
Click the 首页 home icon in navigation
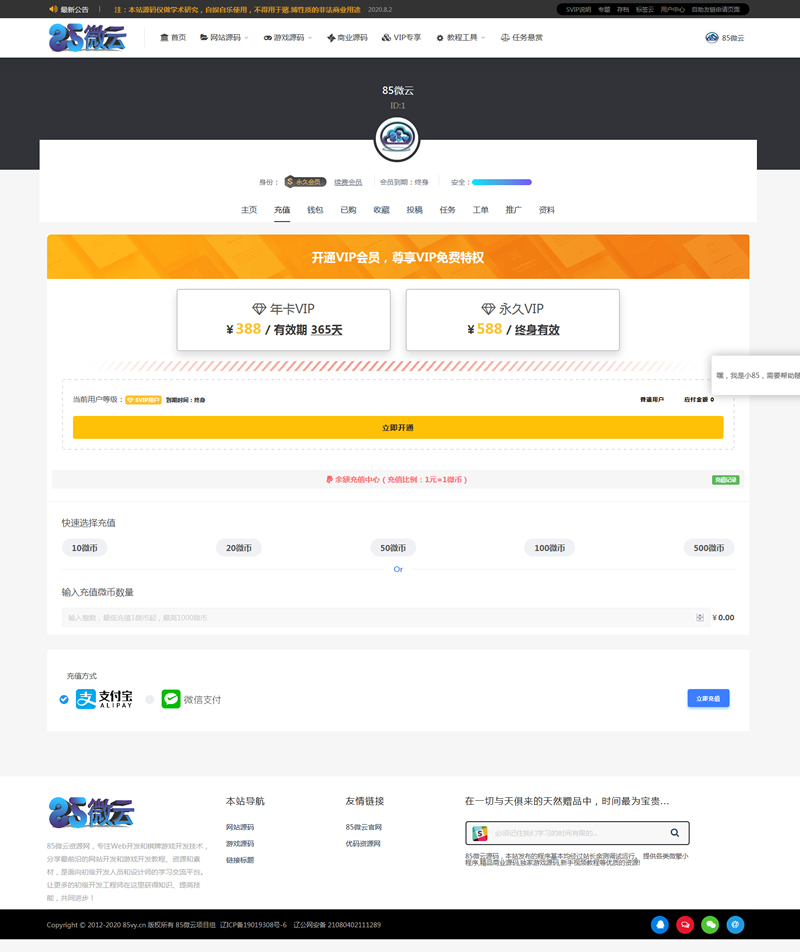[x=165, y=37]
